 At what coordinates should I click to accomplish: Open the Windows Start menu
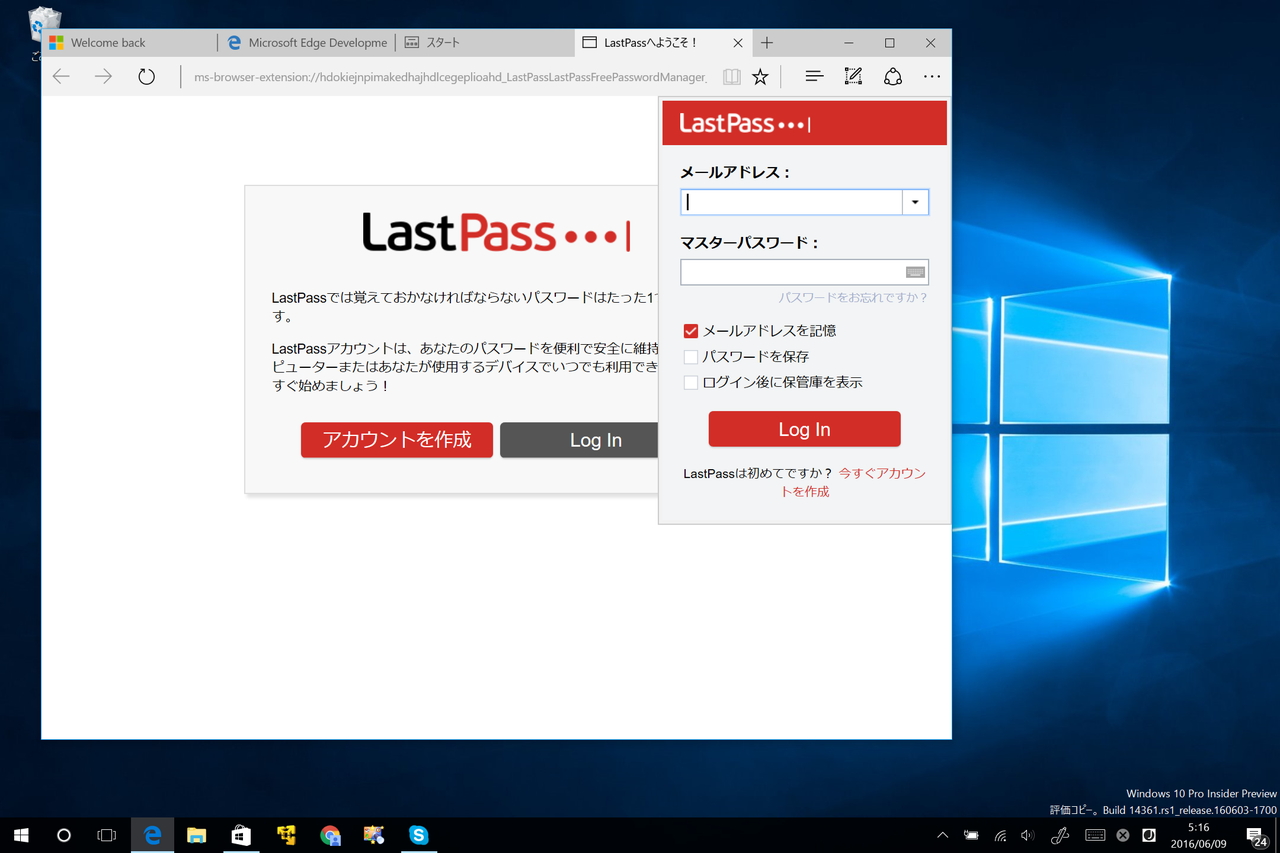coord(21,835)
